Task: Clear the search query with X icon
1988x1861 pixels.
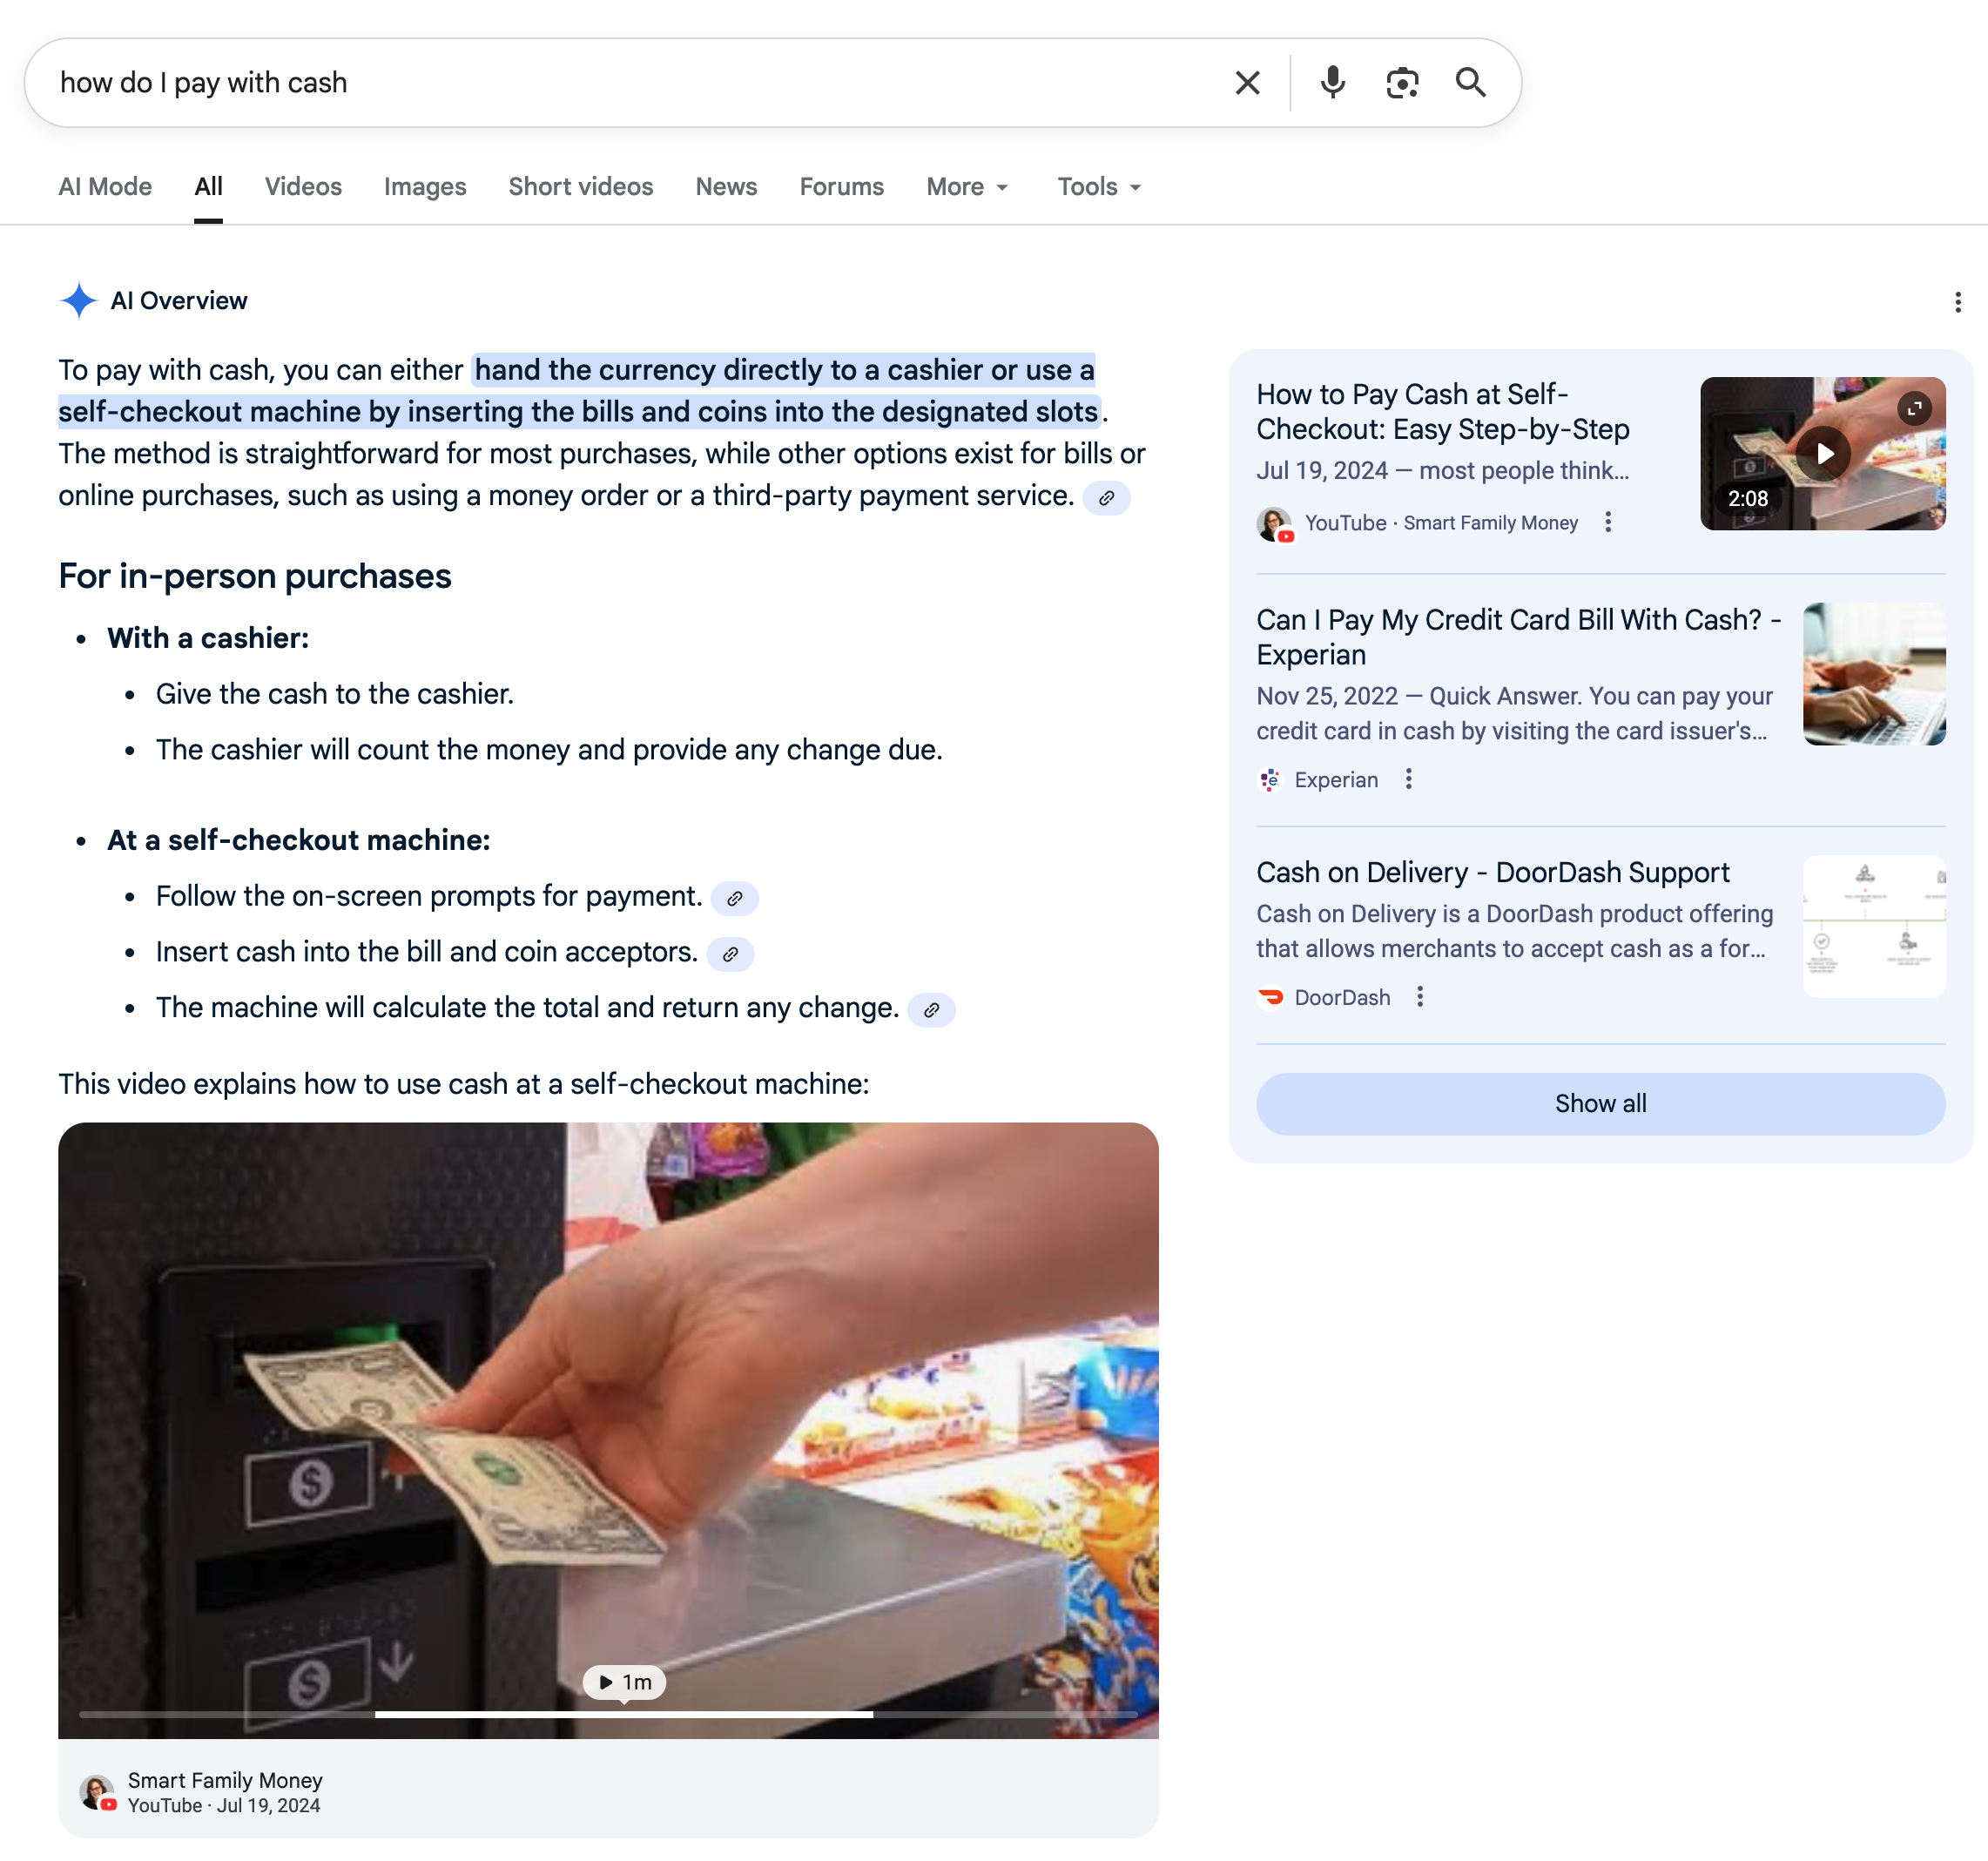Action: 1247,83
